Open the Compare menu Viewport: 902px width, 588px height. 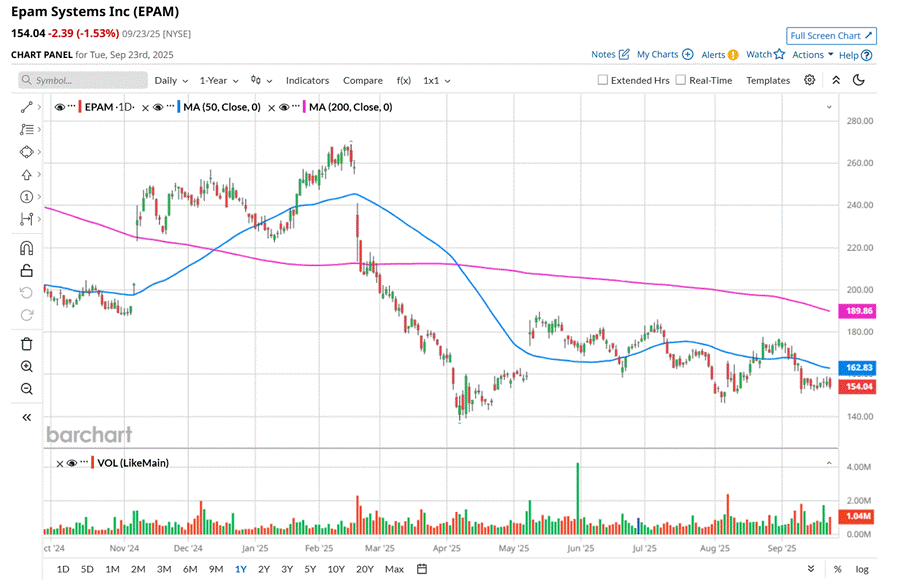pos(362,81)
